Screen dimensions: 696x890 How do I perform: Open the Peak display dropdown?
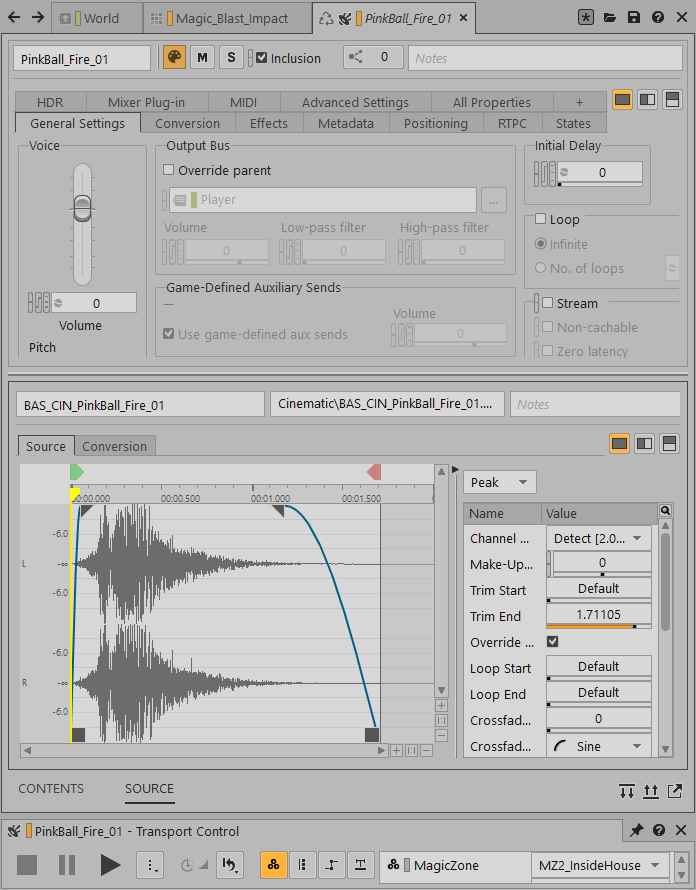(x=500, y=482)
